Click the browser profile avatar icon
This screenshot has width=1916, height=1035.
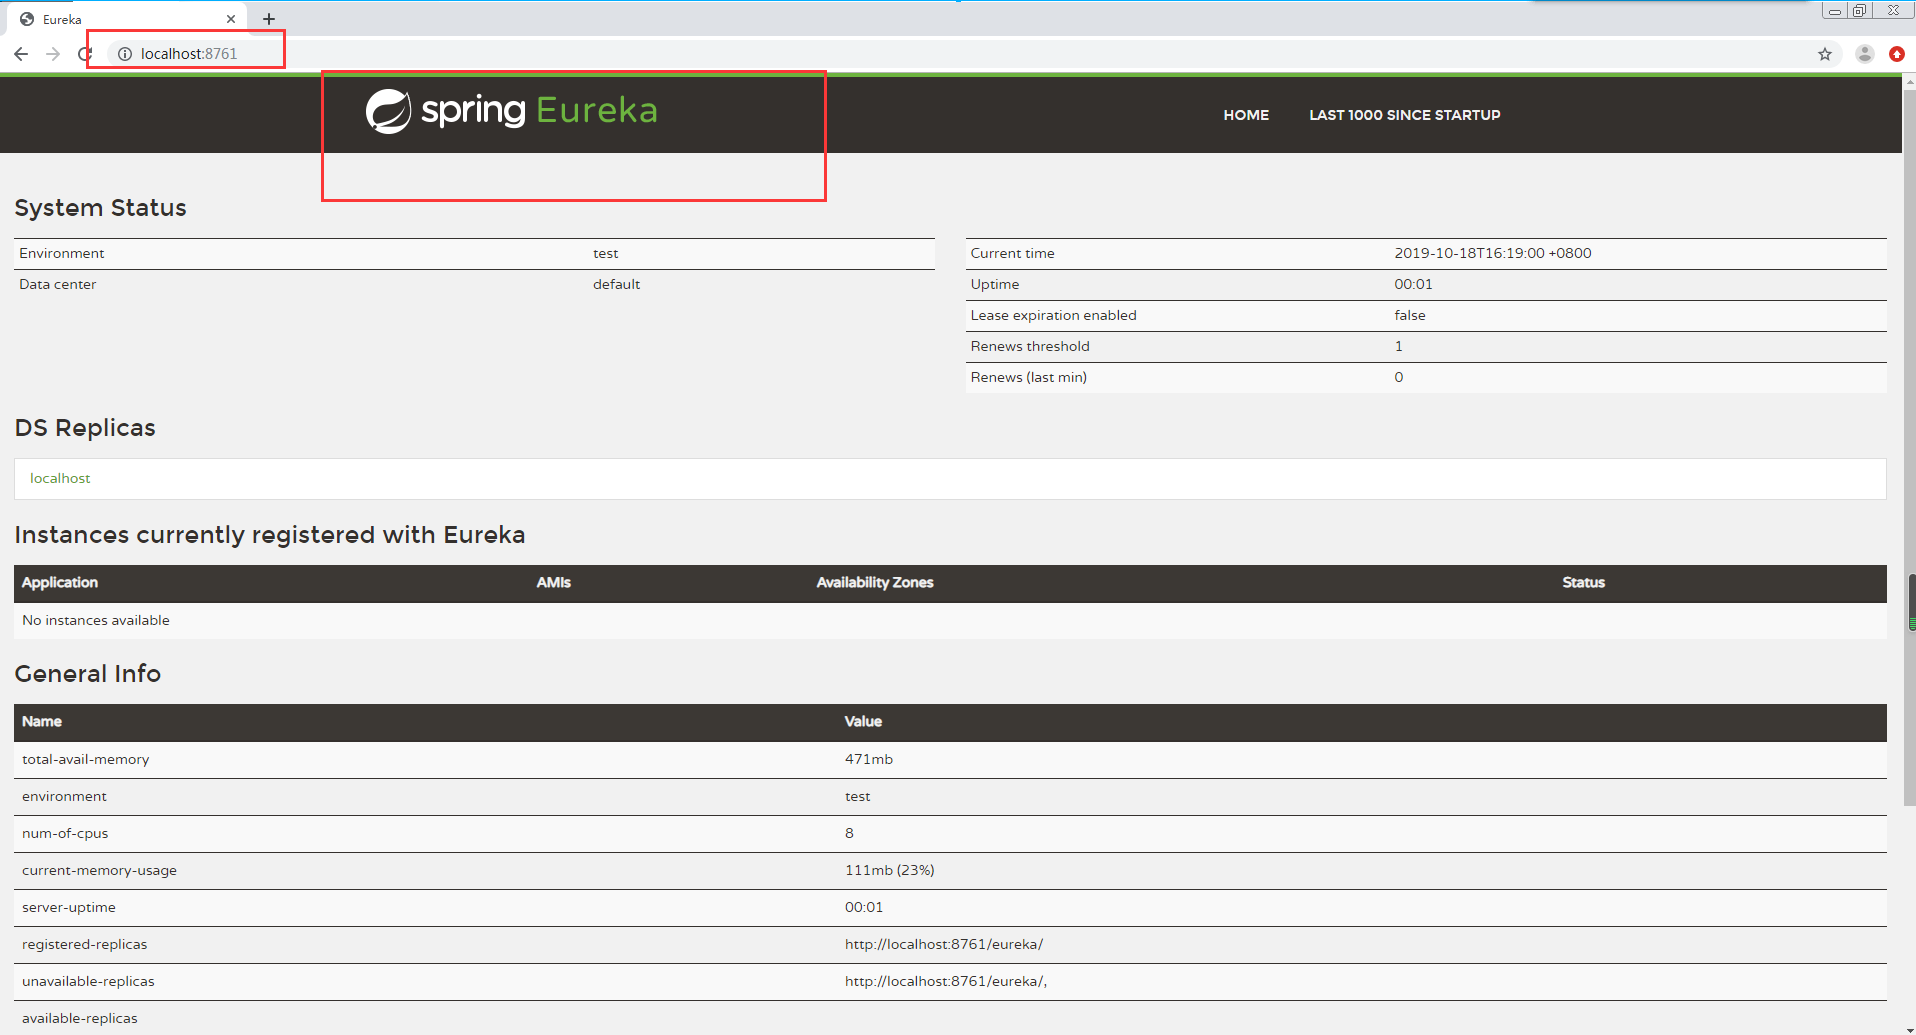[x=1863, y=54]
